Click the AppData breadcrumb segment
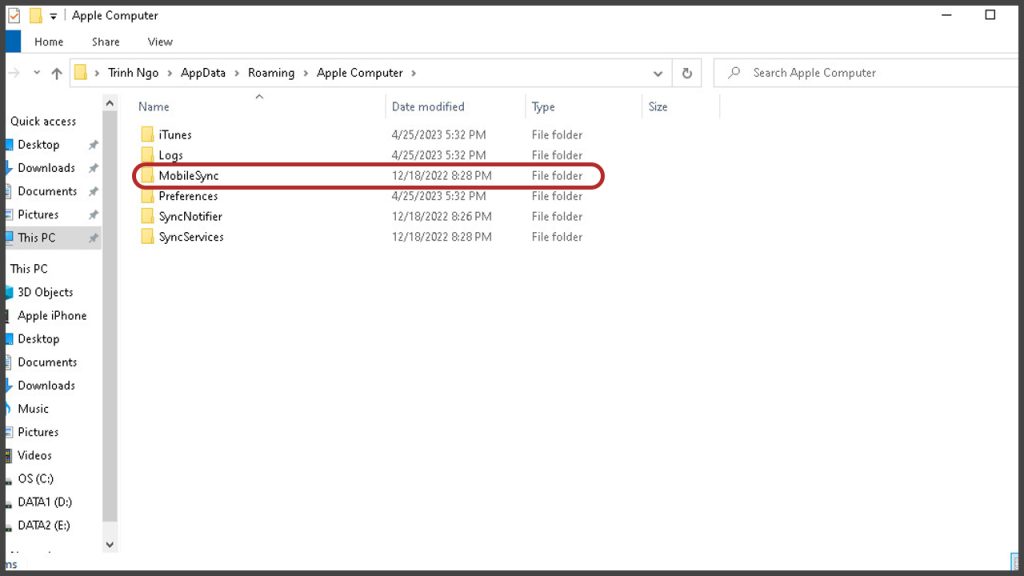This screenshot has width=1024, height=576. pos(203,73)
